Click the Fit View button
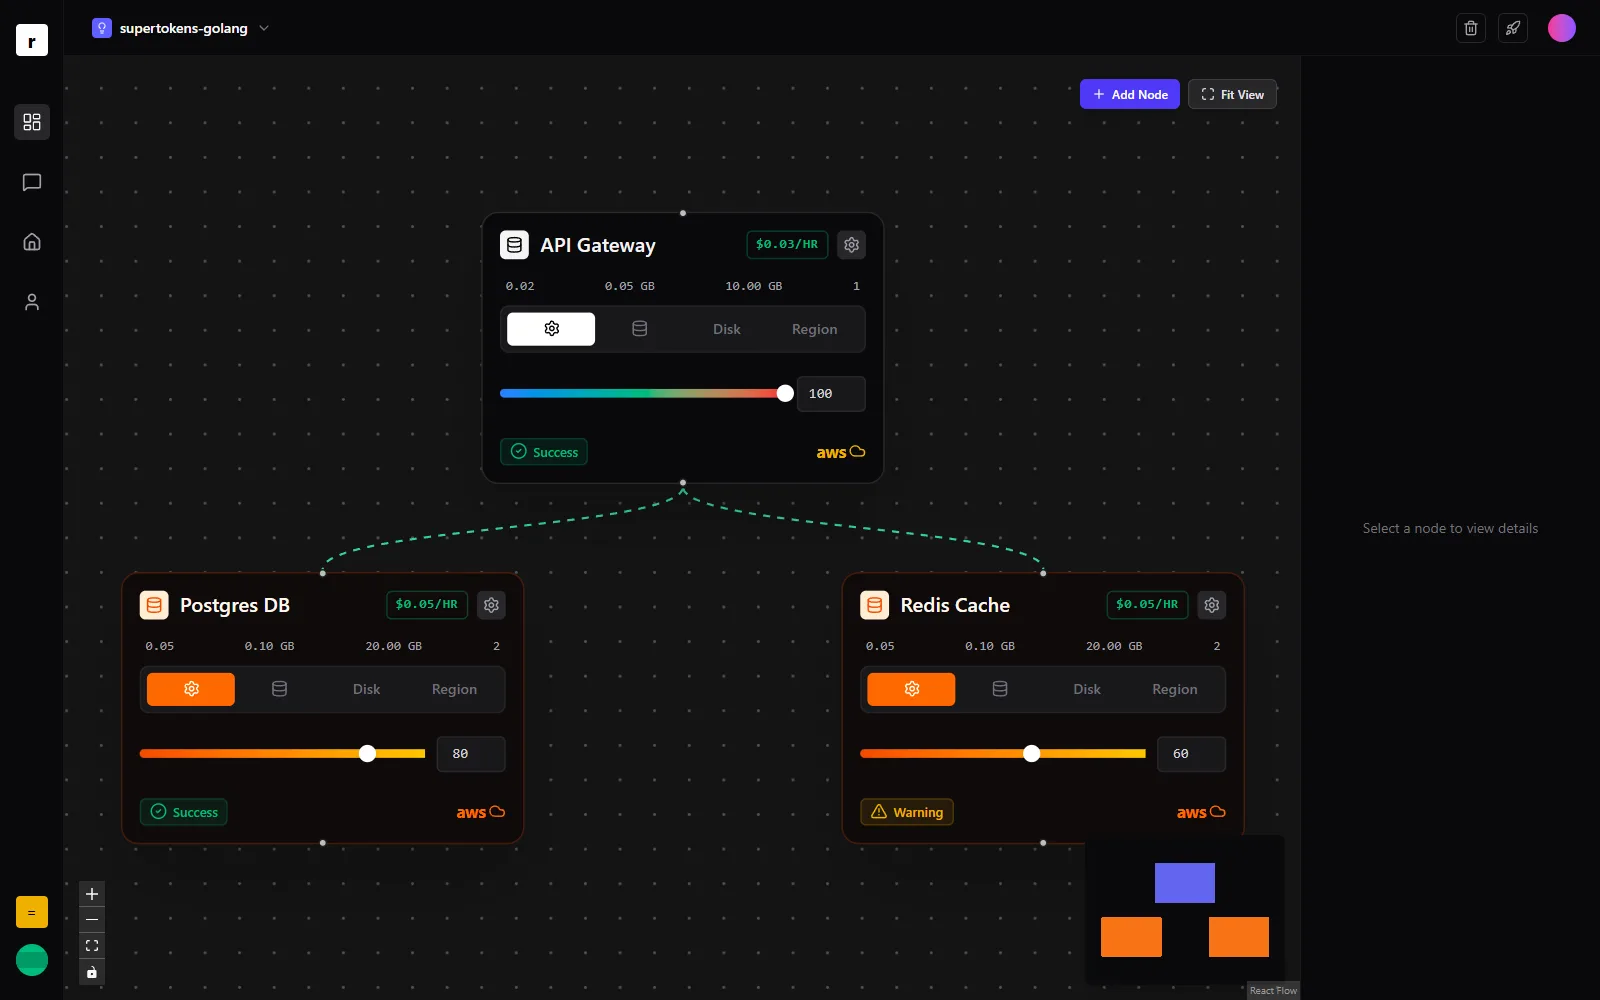 1232,94
